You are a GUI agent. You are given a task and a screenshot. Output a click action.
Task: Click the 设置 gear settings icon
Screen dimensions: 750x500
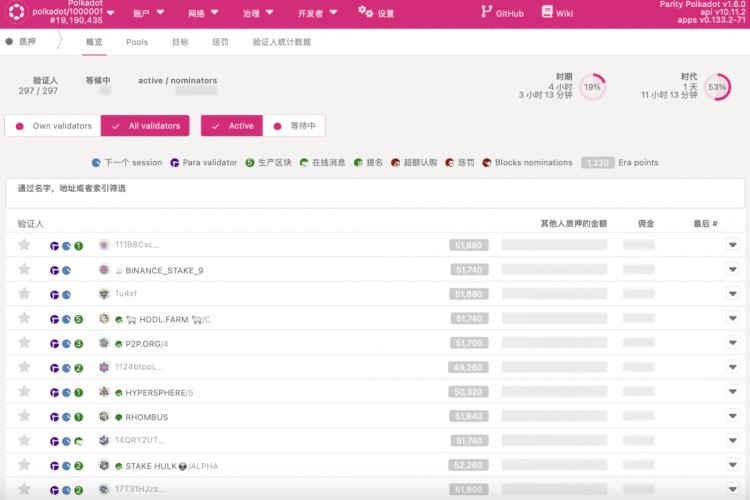365,11
